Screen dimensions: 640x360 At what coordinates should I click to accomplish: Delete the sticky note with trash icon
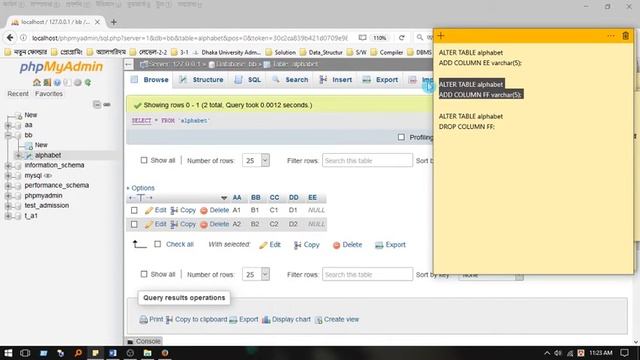click(625, 36)
